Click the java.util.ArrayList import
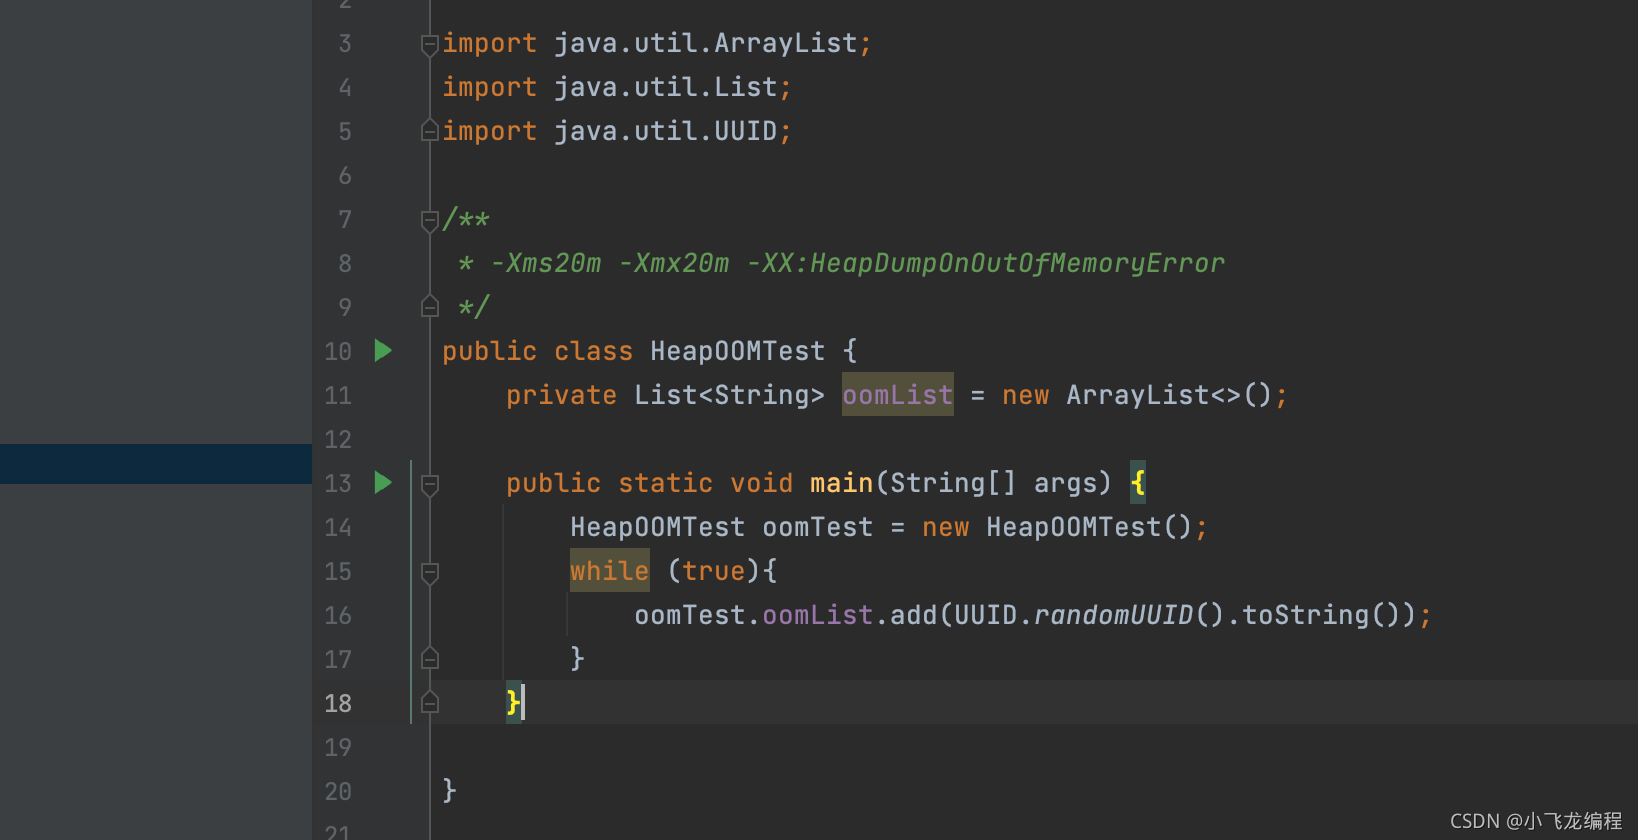The image size is (1638, 840). click(x=706, y=43)
